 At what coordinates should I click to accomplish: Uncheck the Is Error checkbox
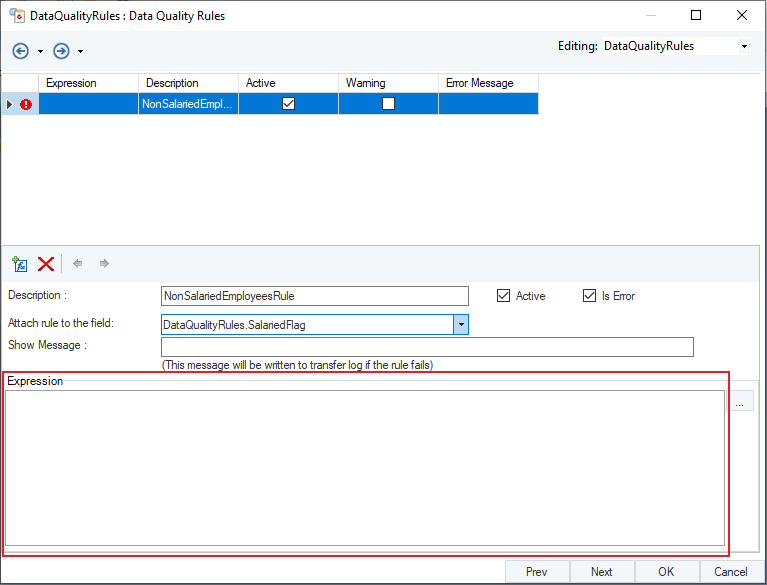tap(590, 296)
